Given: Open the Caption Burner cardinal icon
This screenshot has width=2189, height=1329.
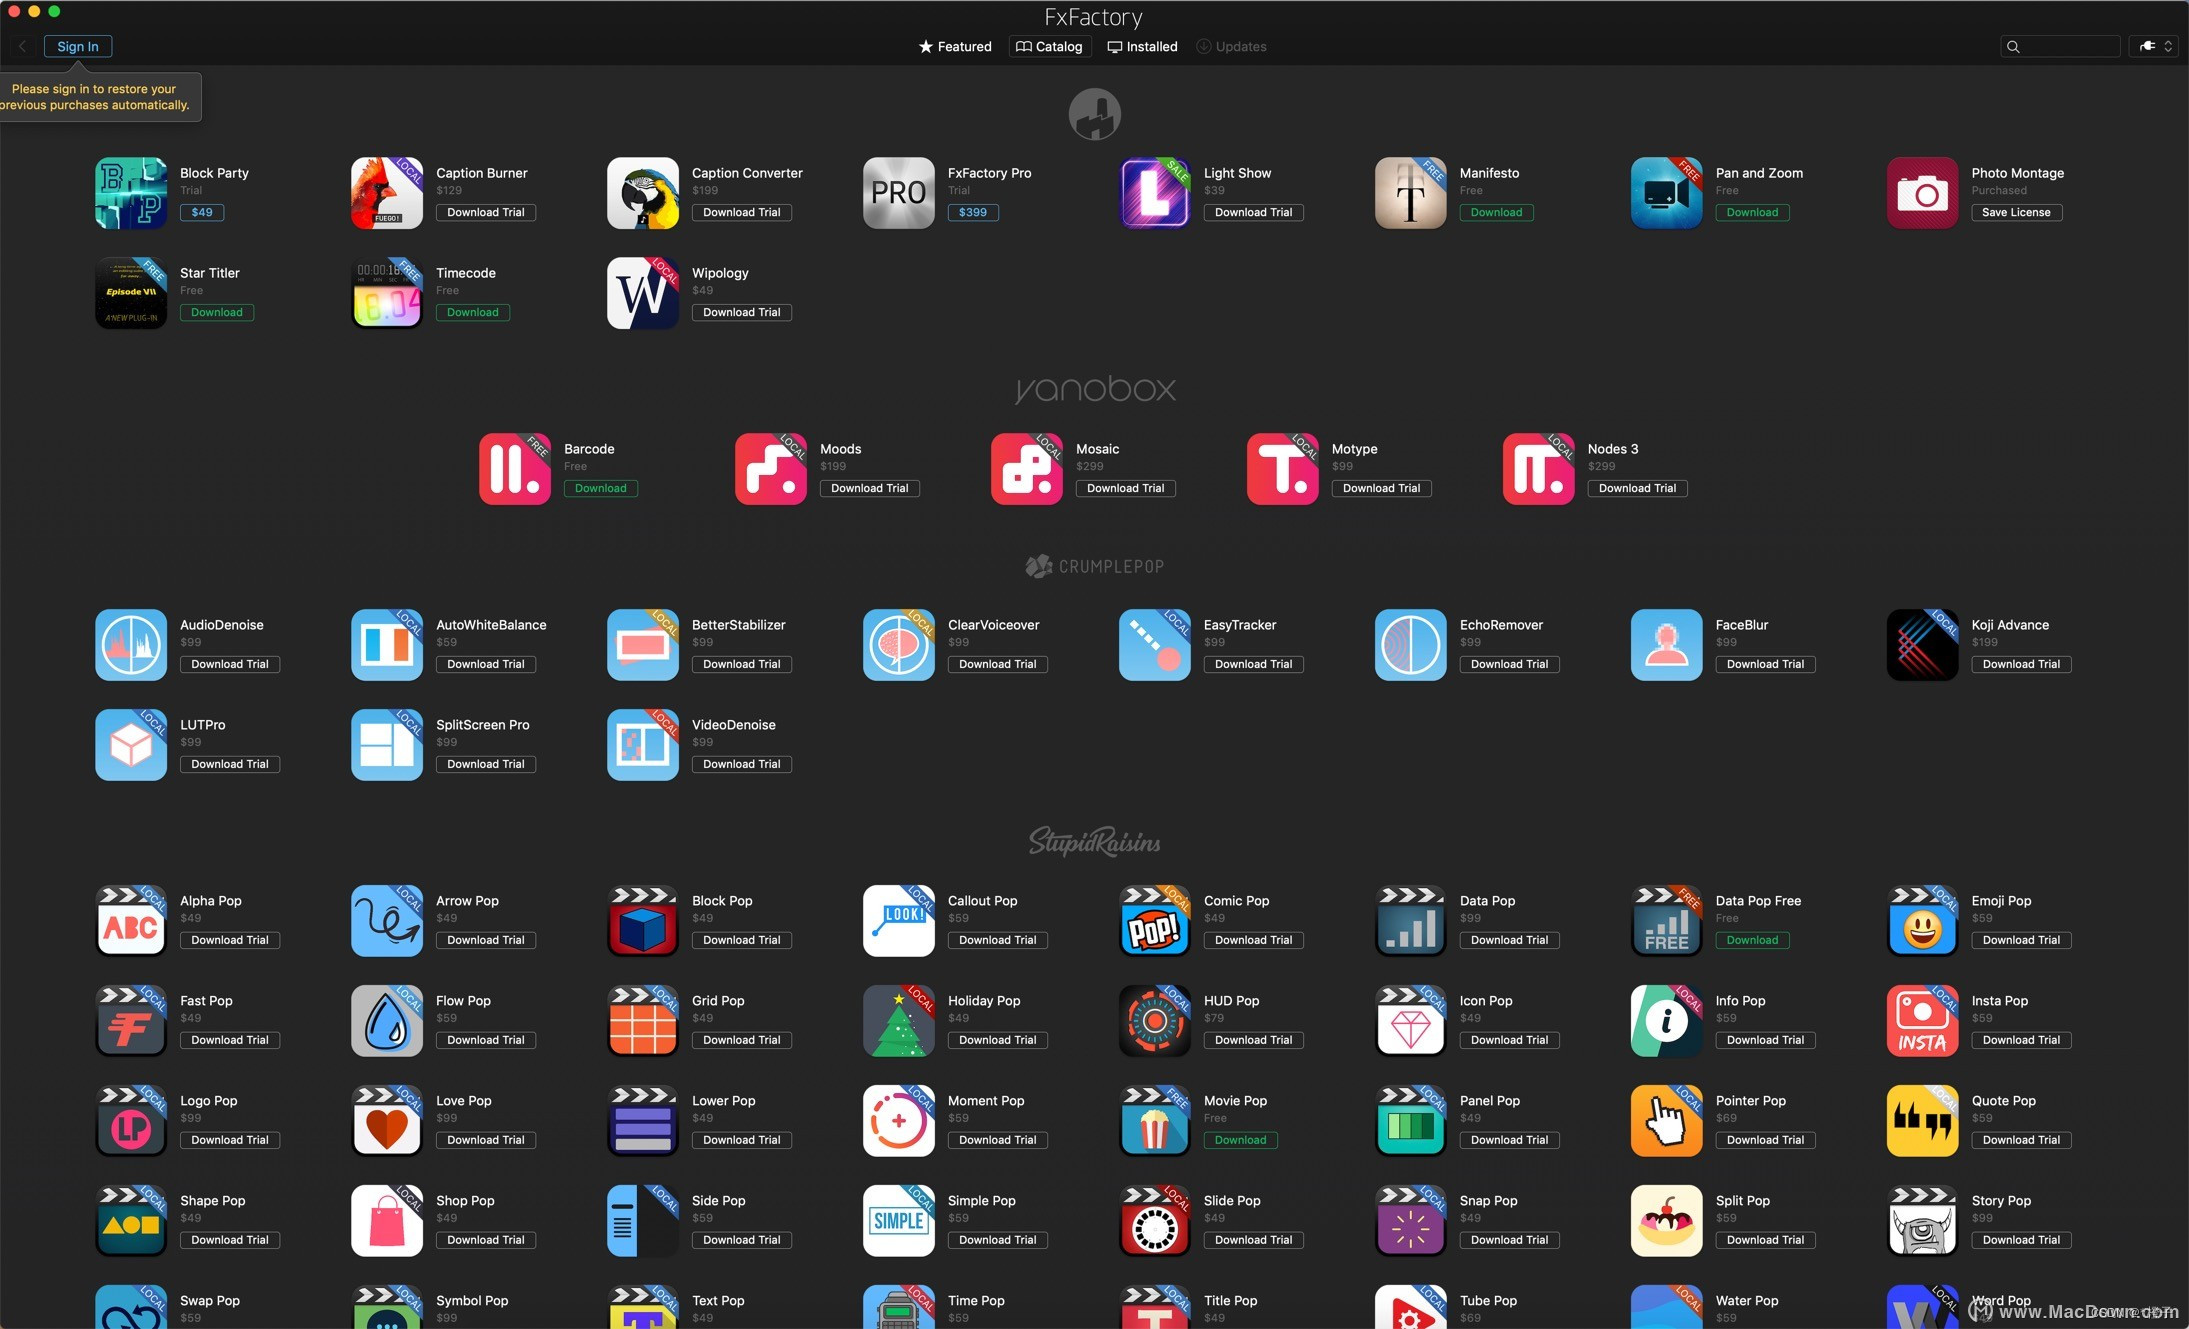Looking at the screenshot, I should tap(387, 193).
